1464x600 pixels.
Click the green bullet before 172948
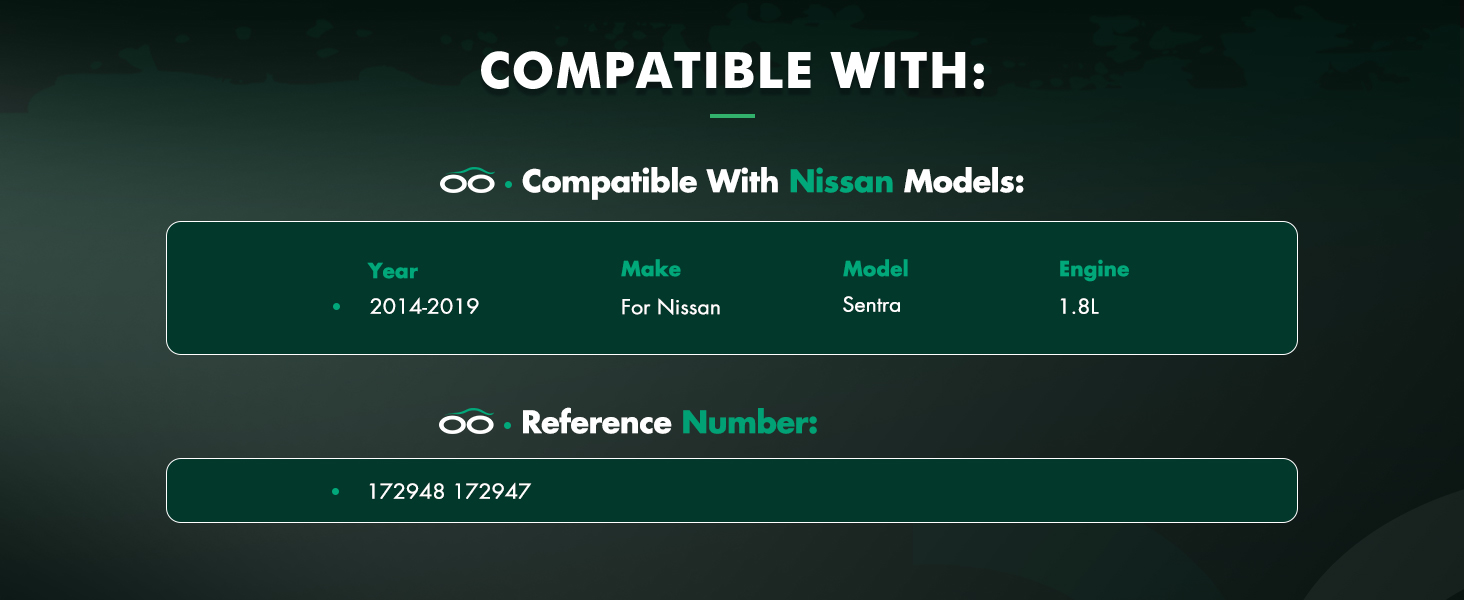(336, 491)
